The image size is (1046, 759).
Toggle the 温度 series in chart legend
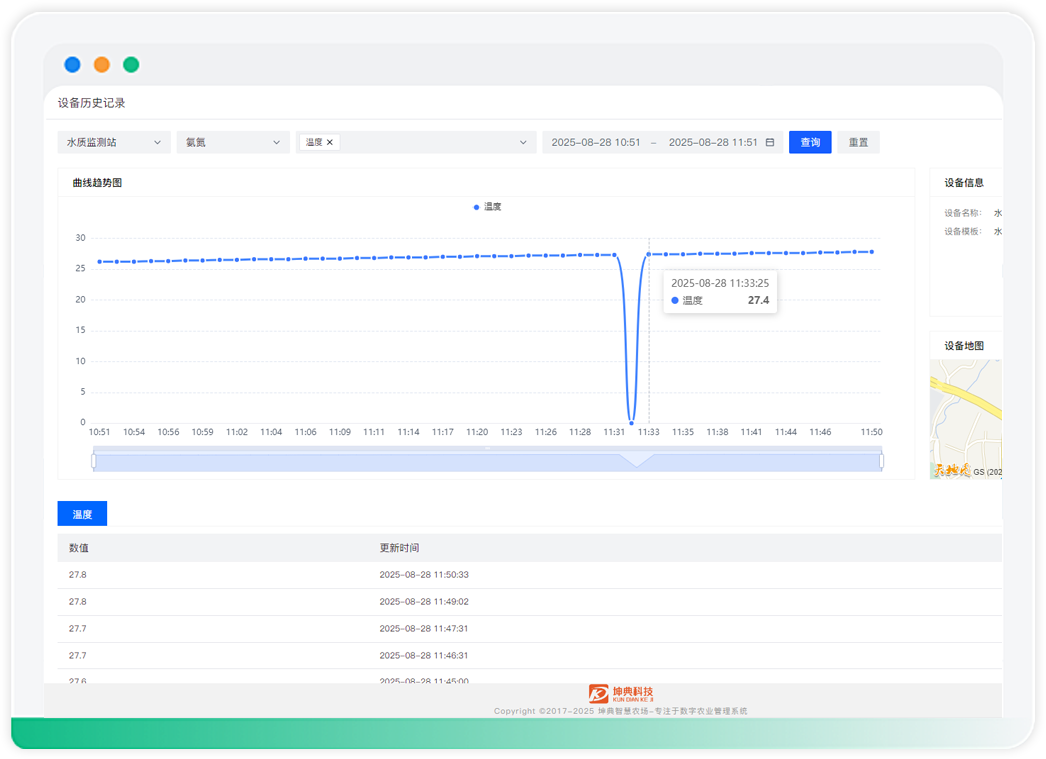(488, 207)
